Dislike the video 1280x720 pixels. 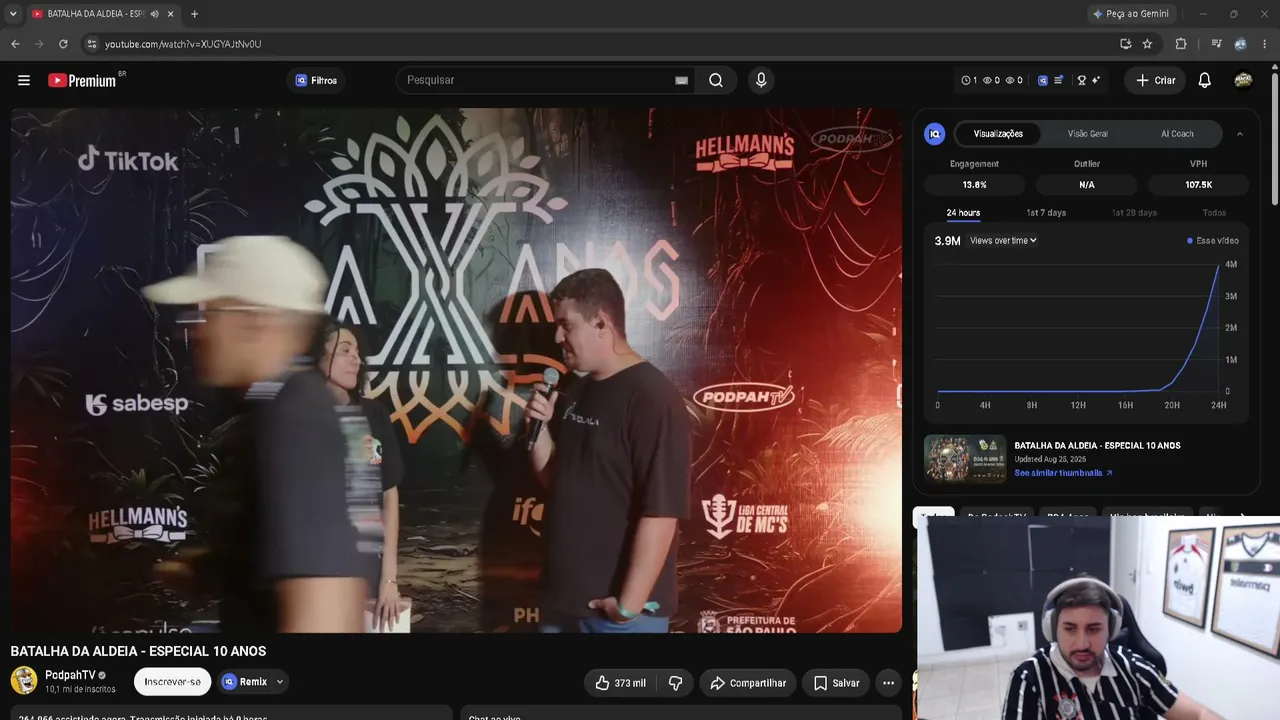pos(675,683)
